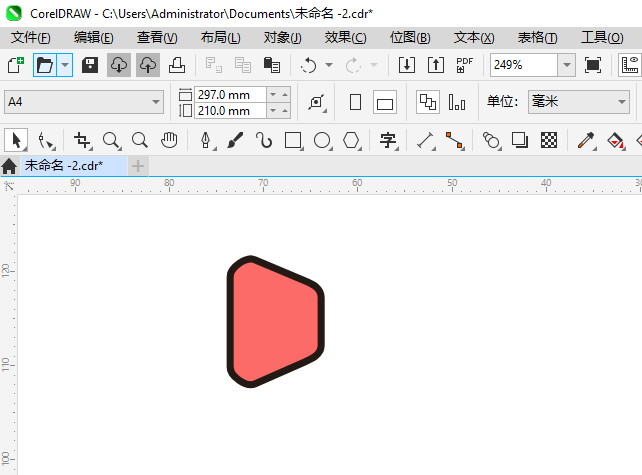The image size is (642, 475).
Task: Open the units dropdown showing 毫米
Action: (x=579, y=102)
